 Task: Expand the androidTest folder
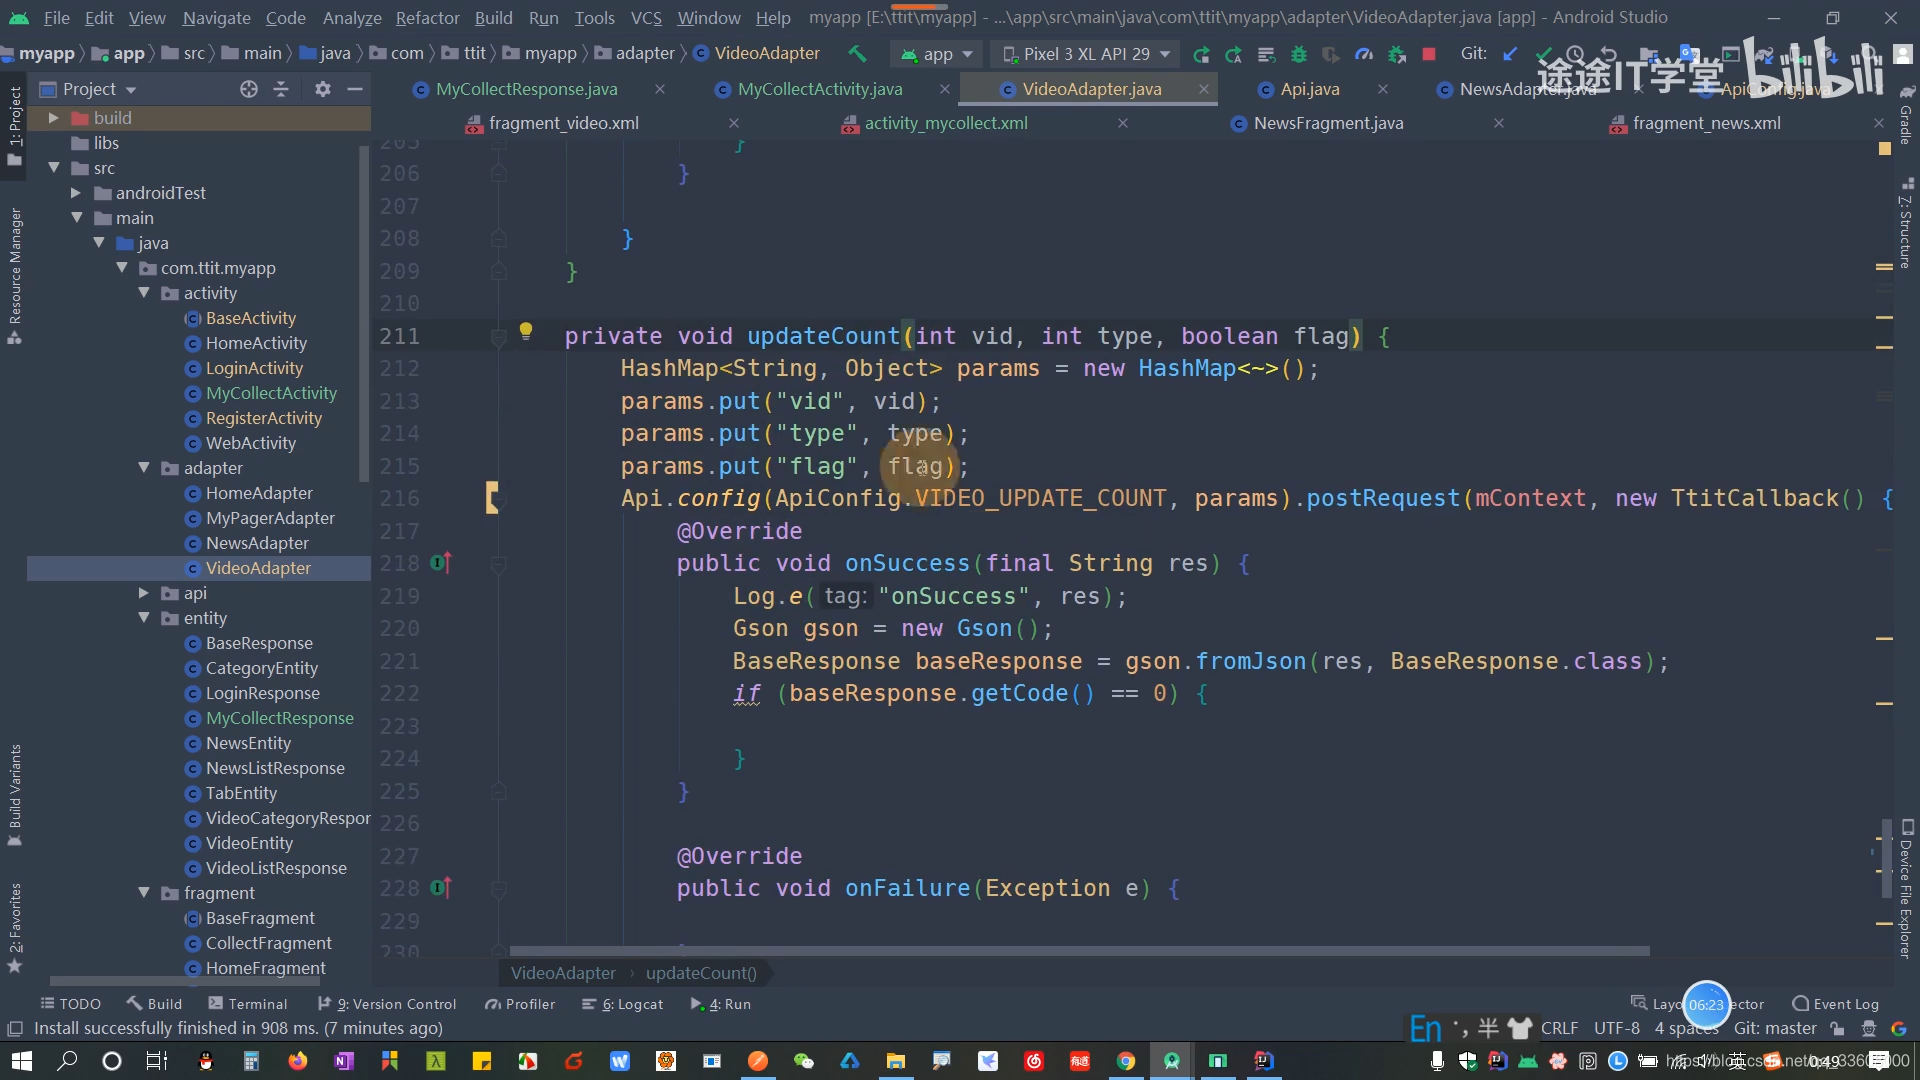76,193
